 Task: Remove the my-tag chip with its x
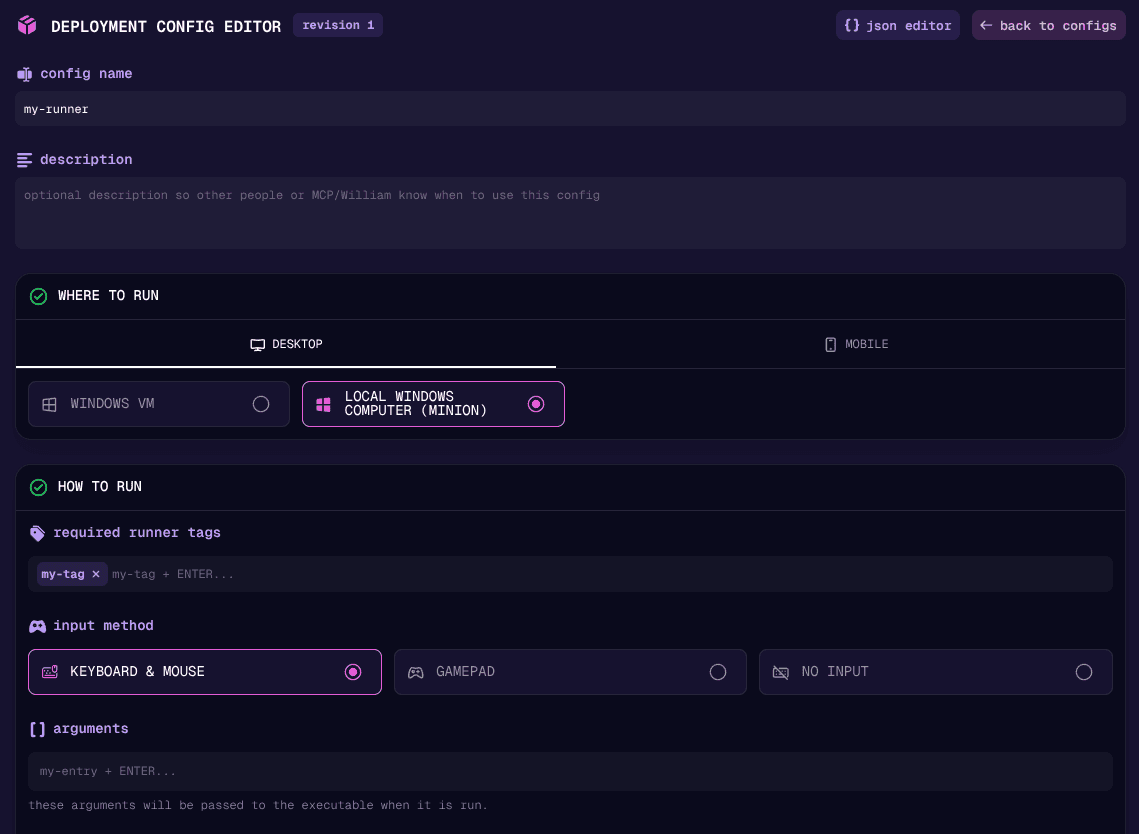tap(96, 574)
